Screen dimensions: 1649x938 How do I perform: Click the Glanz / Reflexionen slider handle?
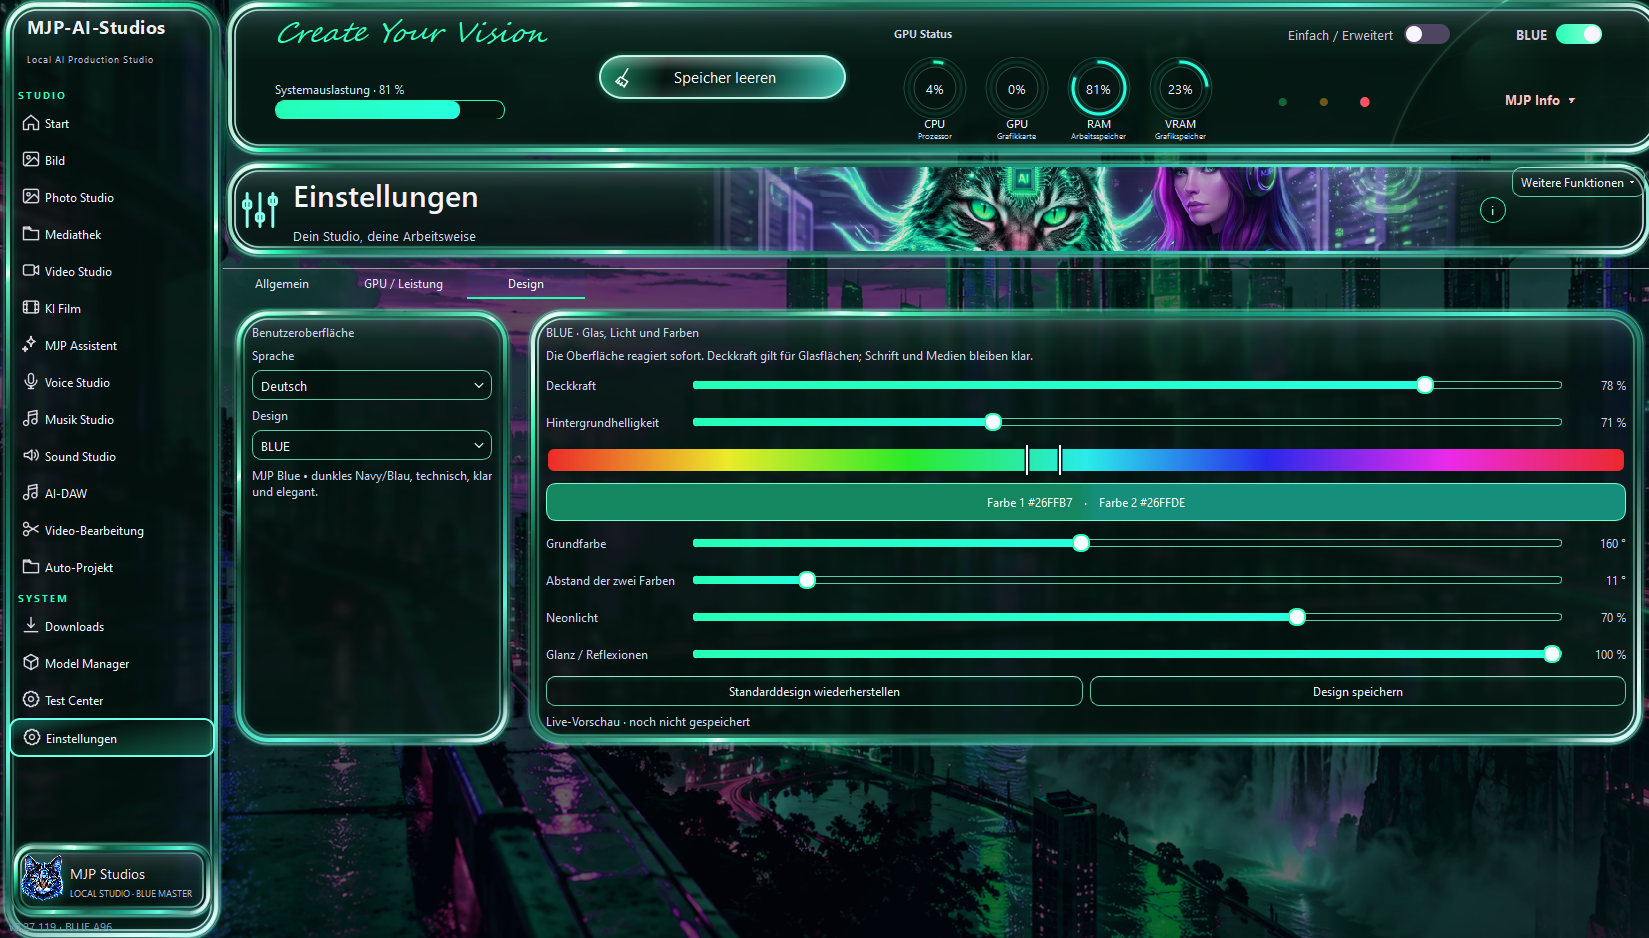pos(1552,654)
